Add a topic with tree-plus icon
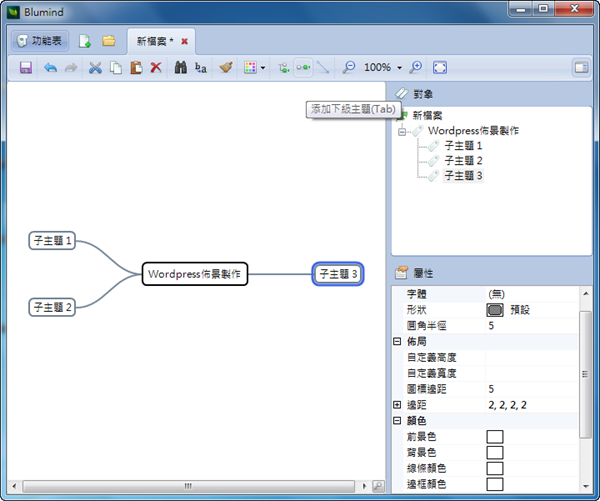 [x=284, y=68]
